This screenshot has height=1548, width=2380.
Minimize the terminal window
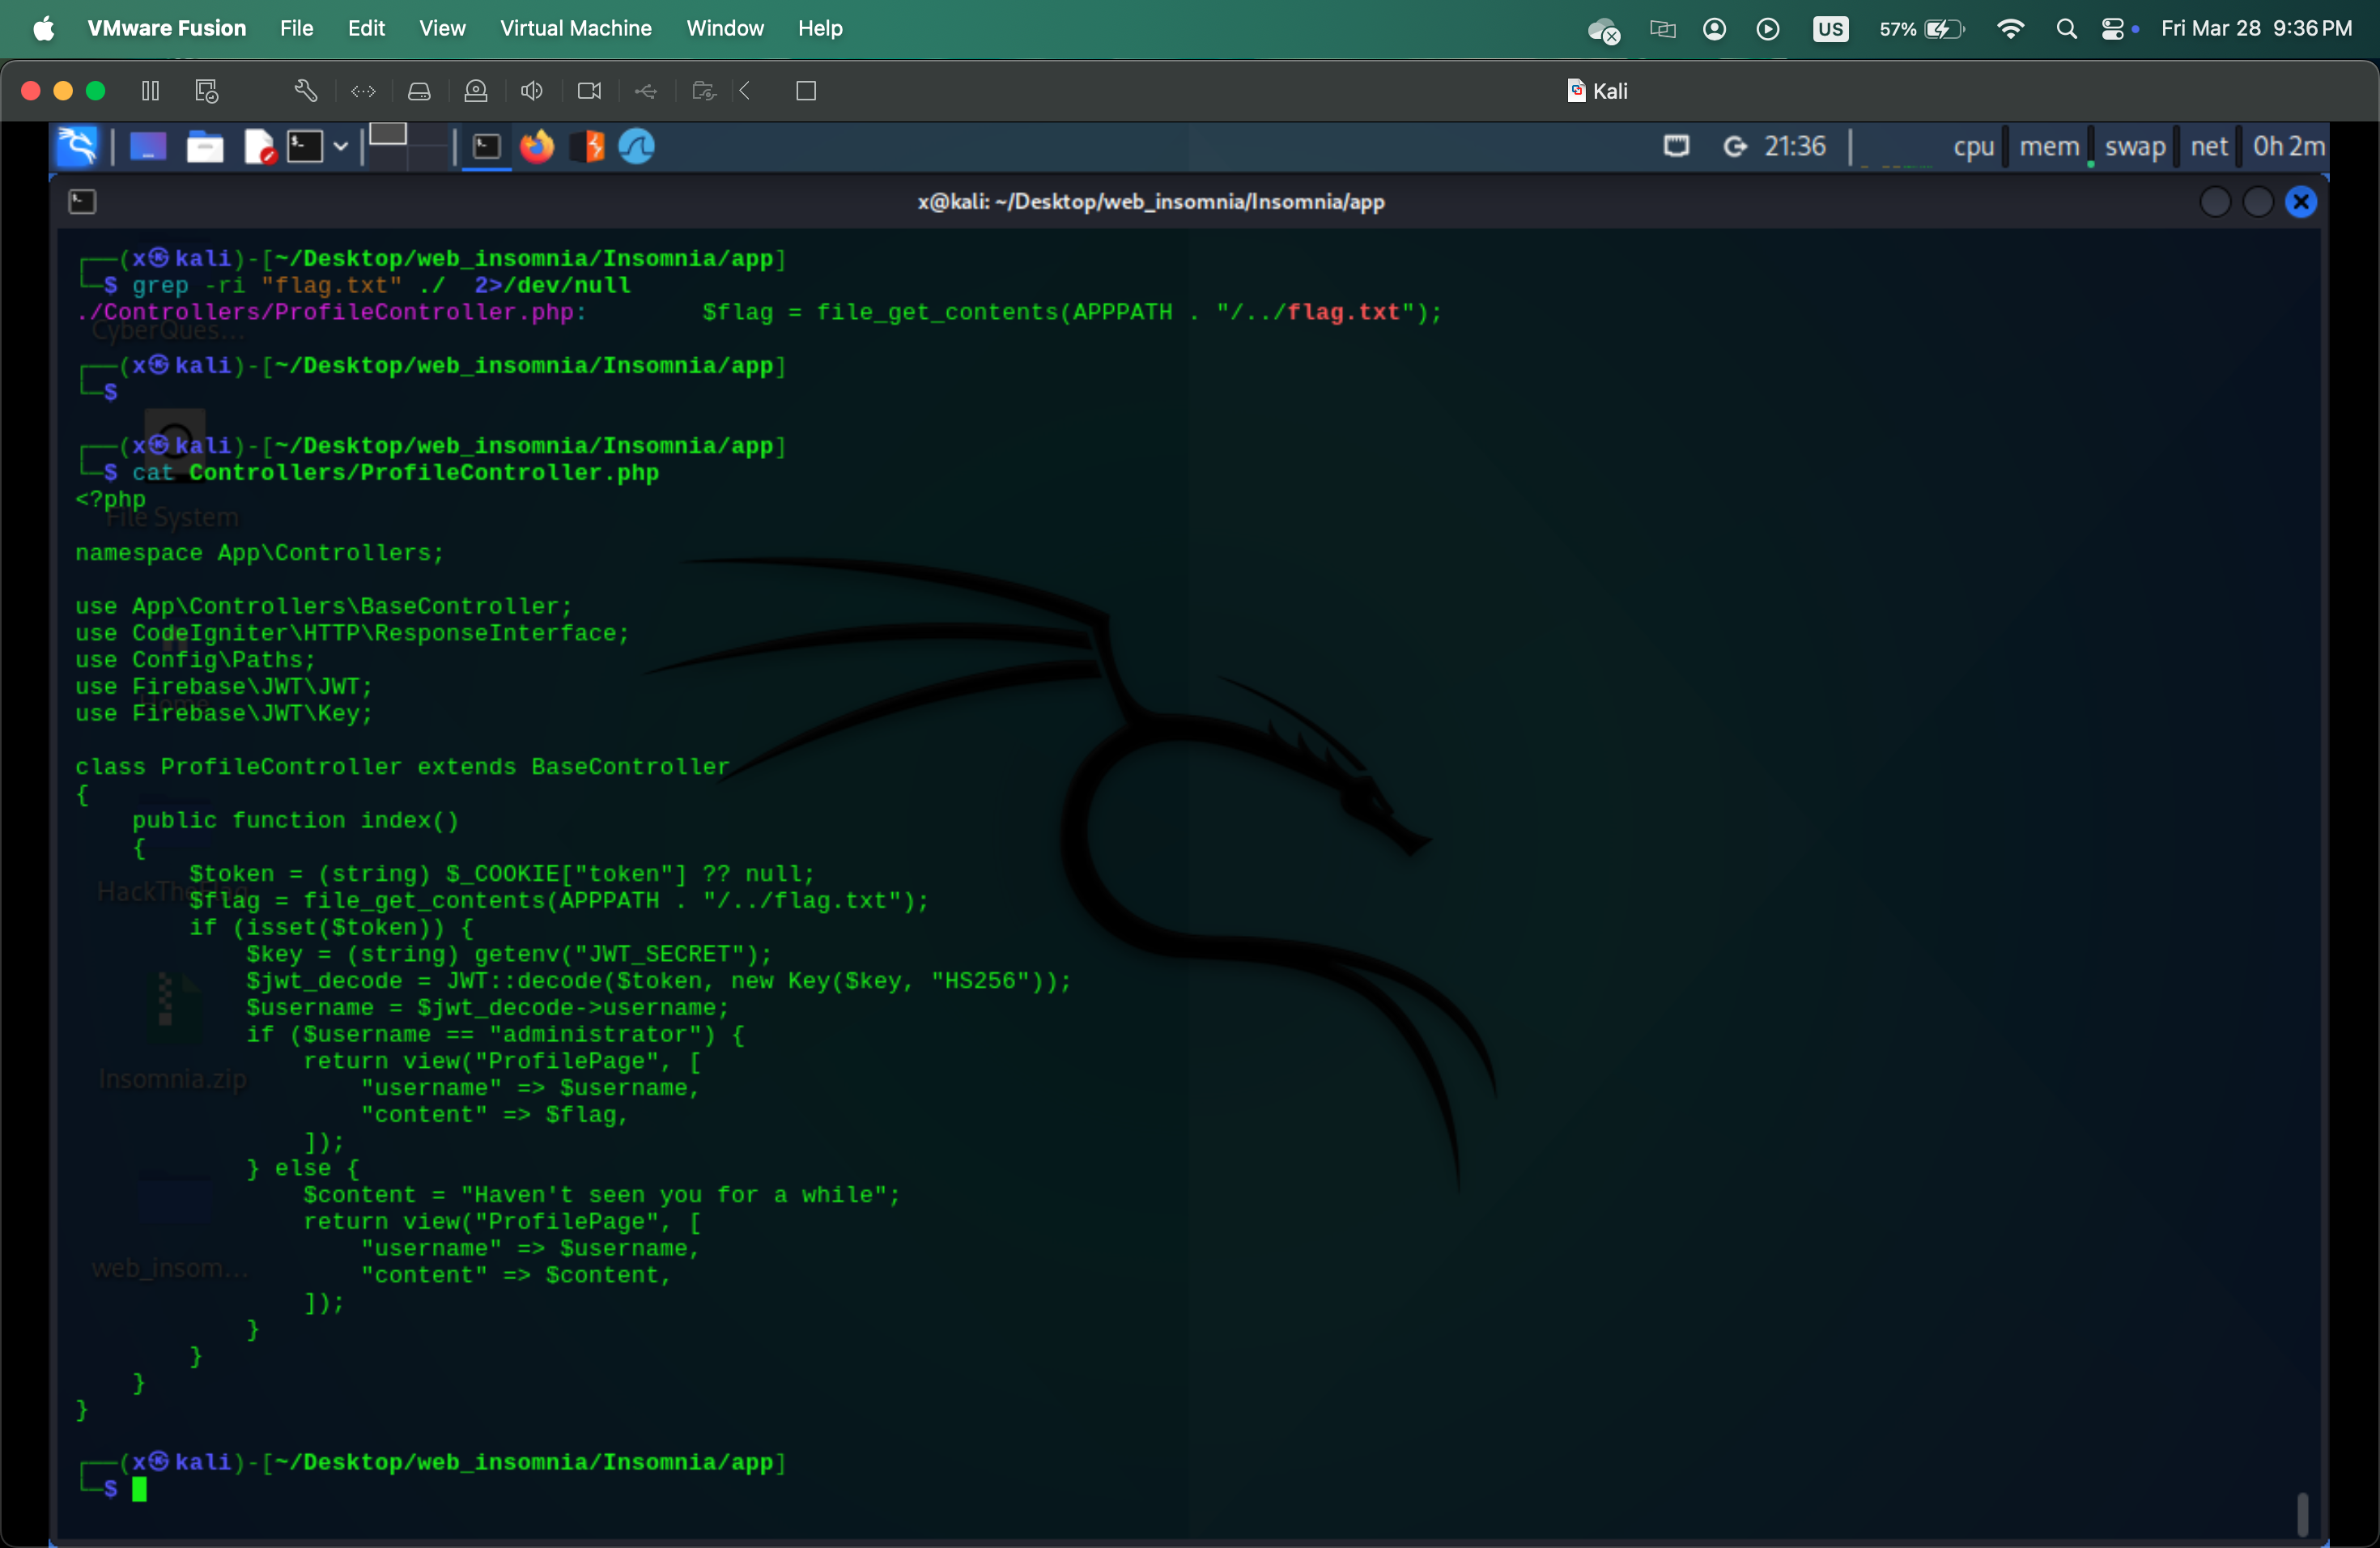(x=2215, y=202)
